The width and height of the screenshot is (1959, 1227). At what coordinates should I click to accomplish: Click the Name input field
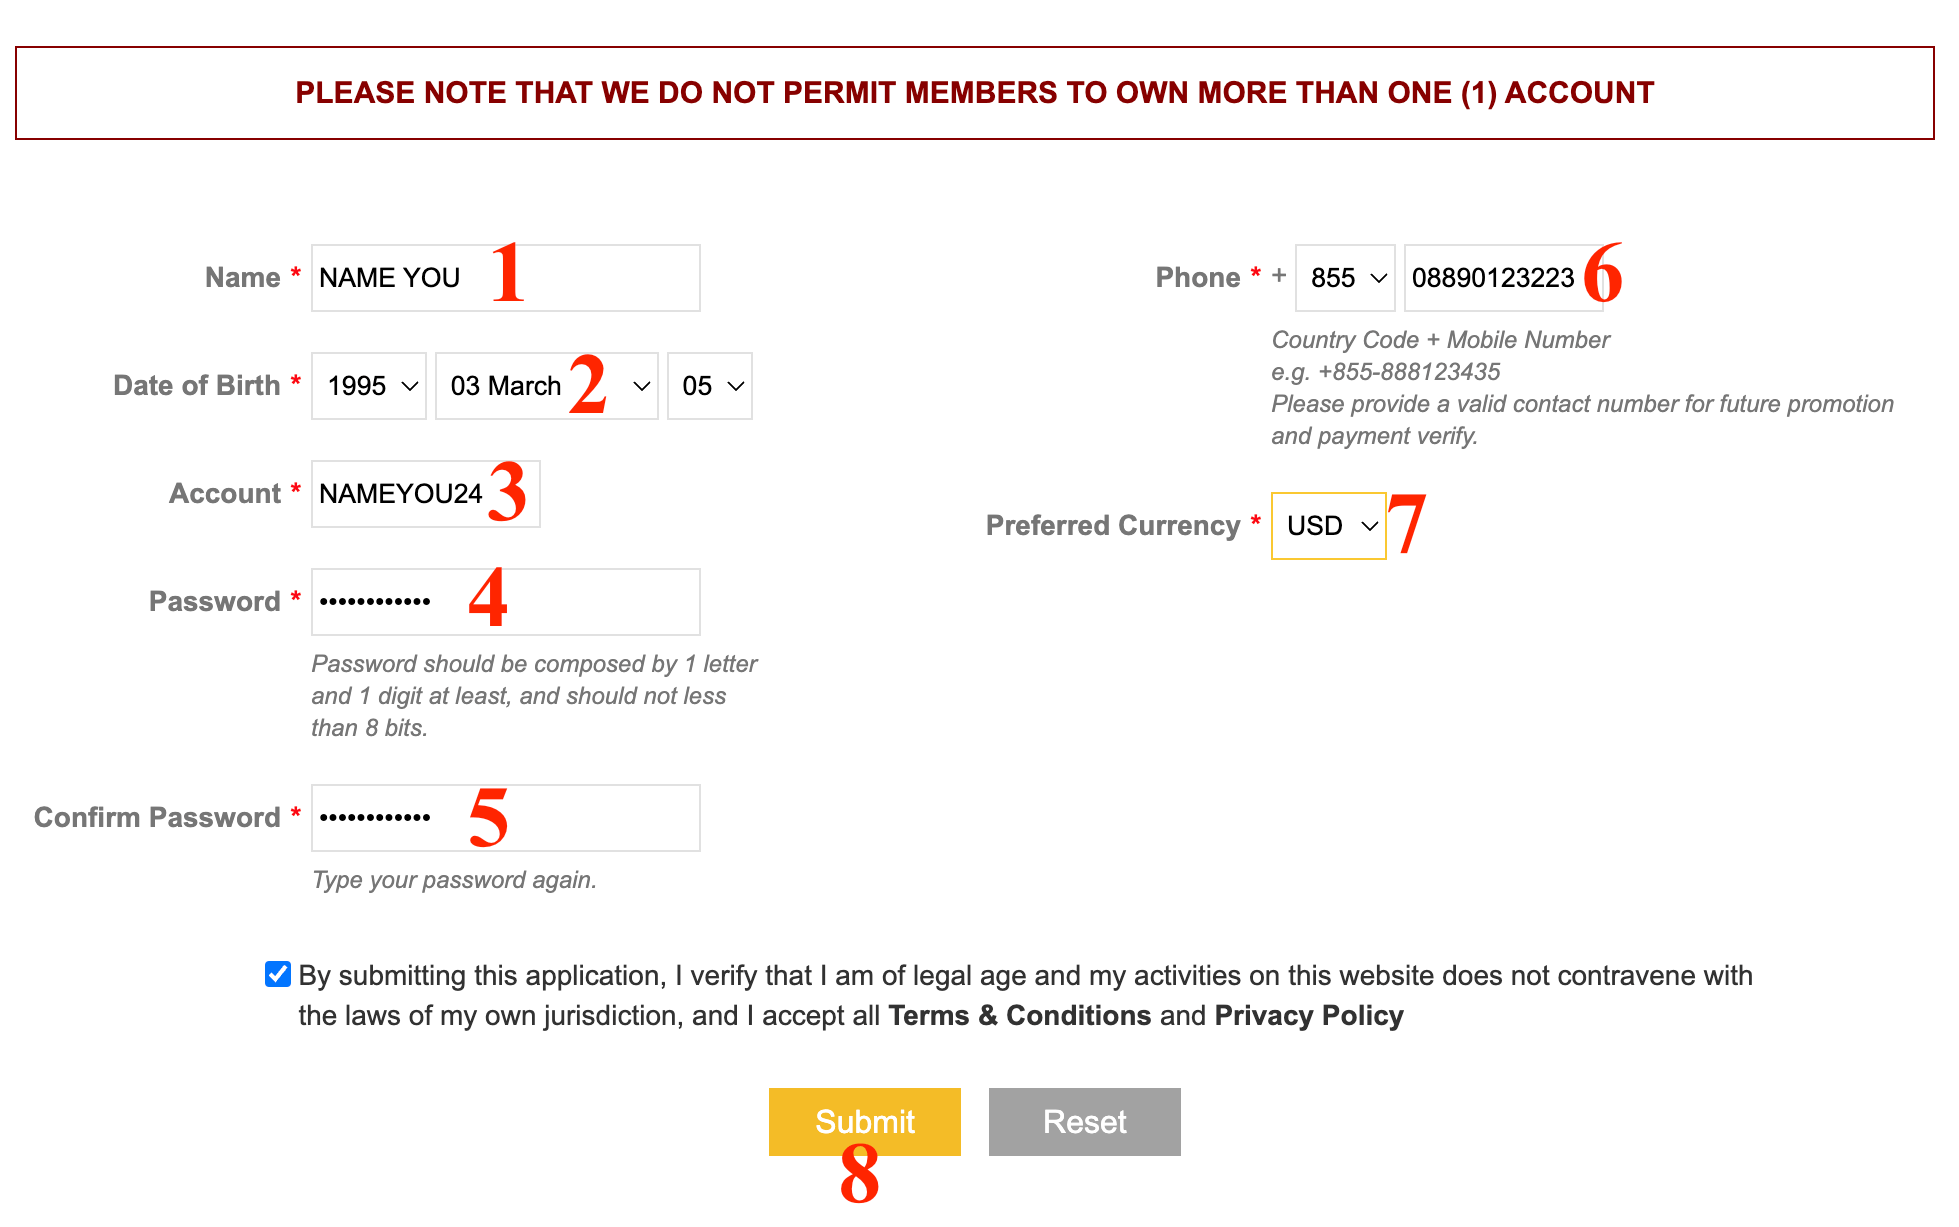(x=505, y=278)
